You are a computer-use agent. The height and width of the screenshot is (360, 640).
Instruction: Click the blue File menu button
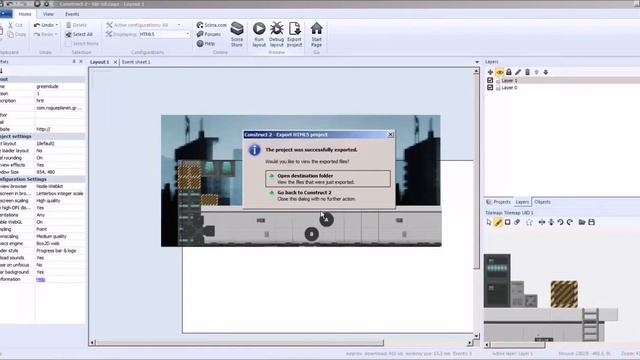6,14
